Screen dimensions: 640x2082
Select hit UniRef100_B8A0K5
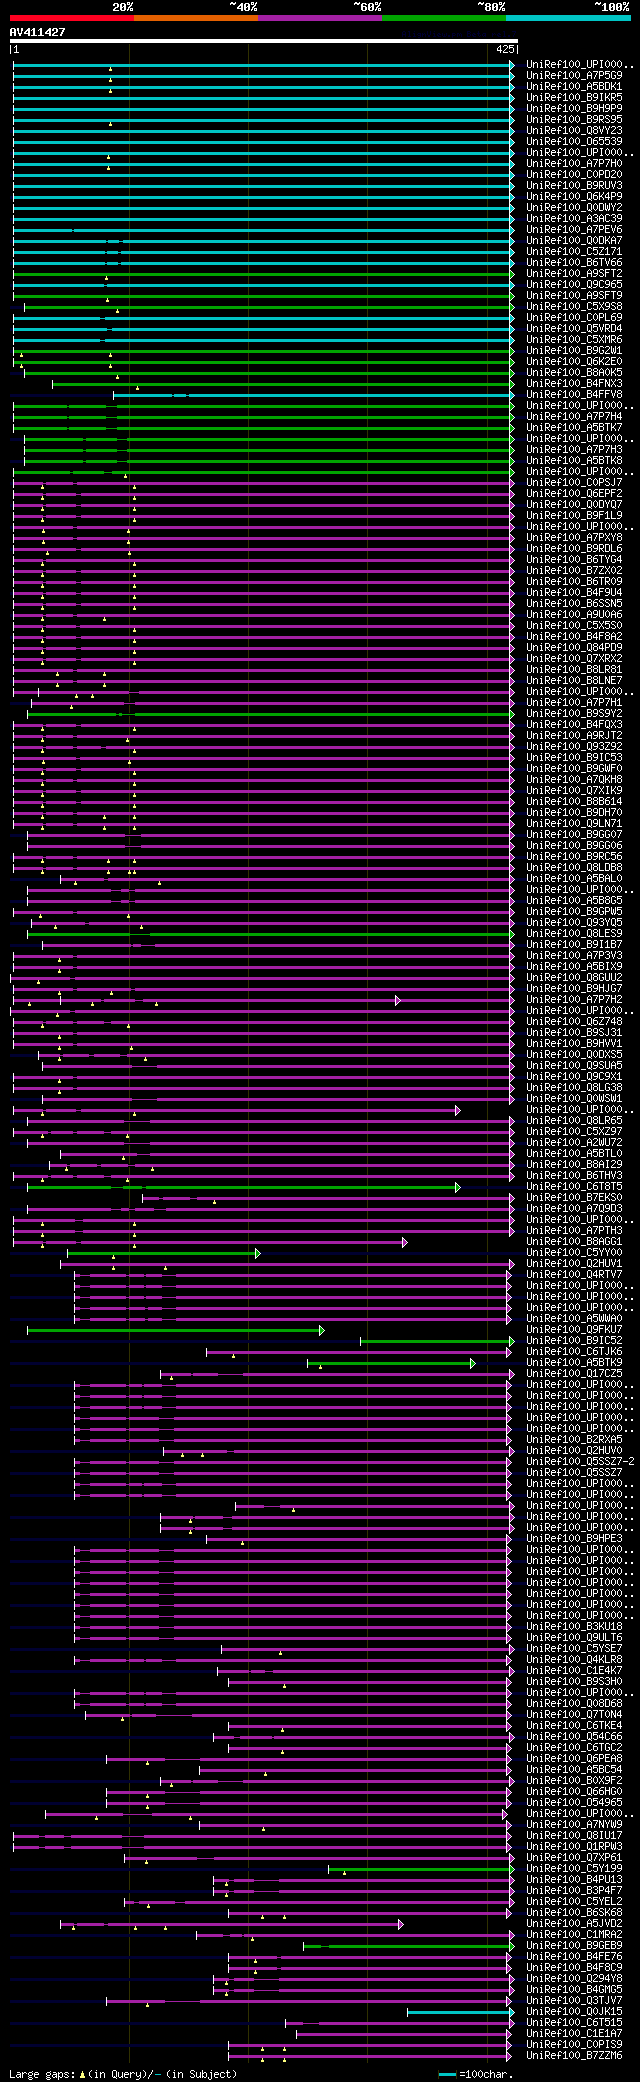(574, 372)
